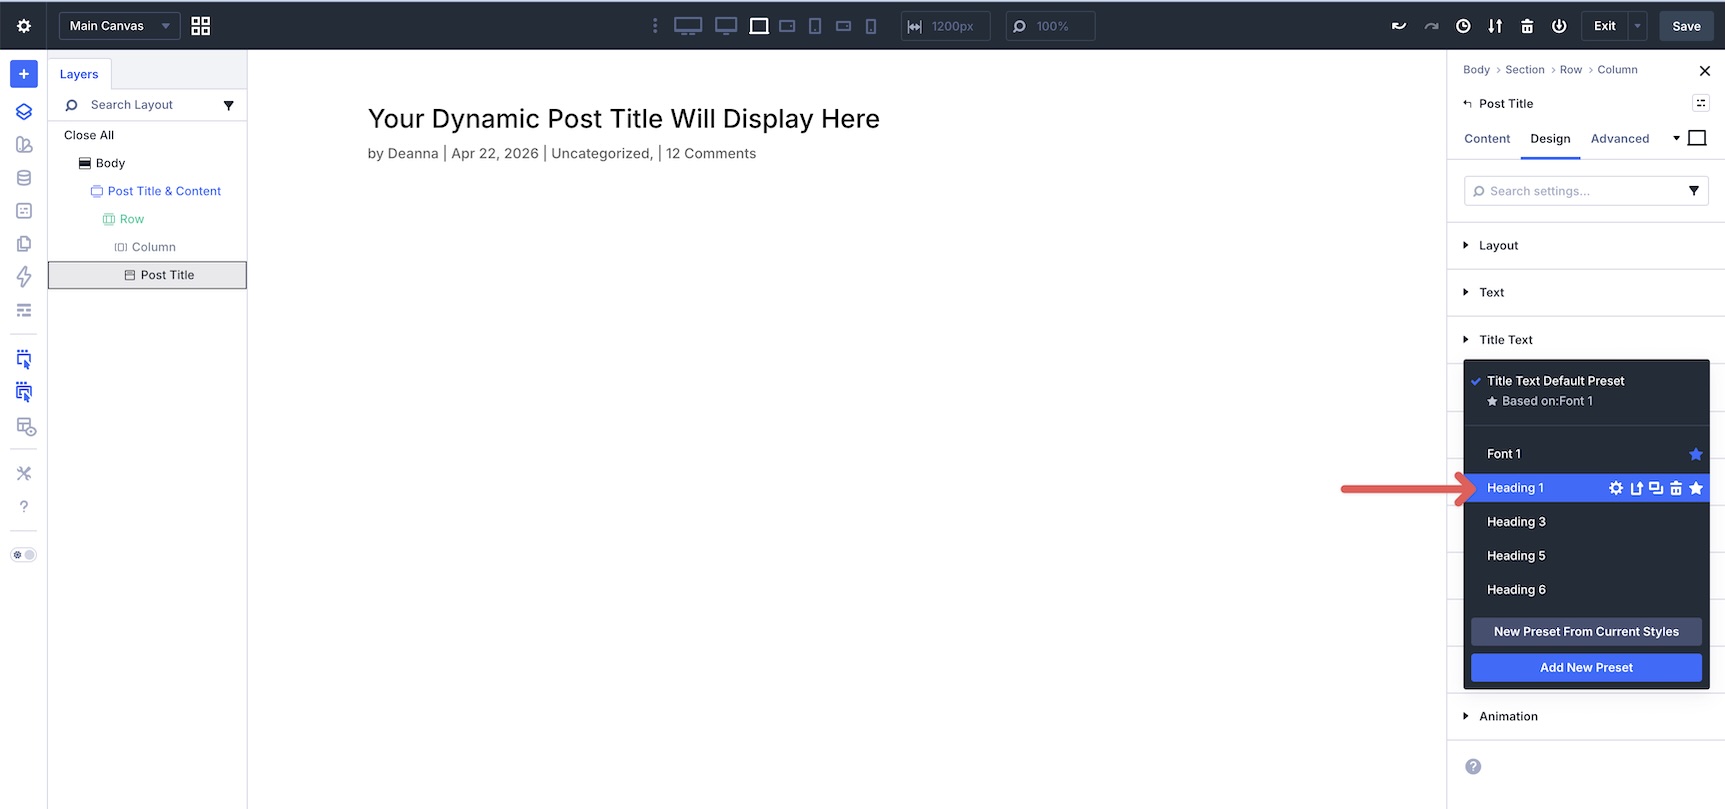Click the three-dot responsive options handle
Screen dimensions: 1725x809
(655, 26)
